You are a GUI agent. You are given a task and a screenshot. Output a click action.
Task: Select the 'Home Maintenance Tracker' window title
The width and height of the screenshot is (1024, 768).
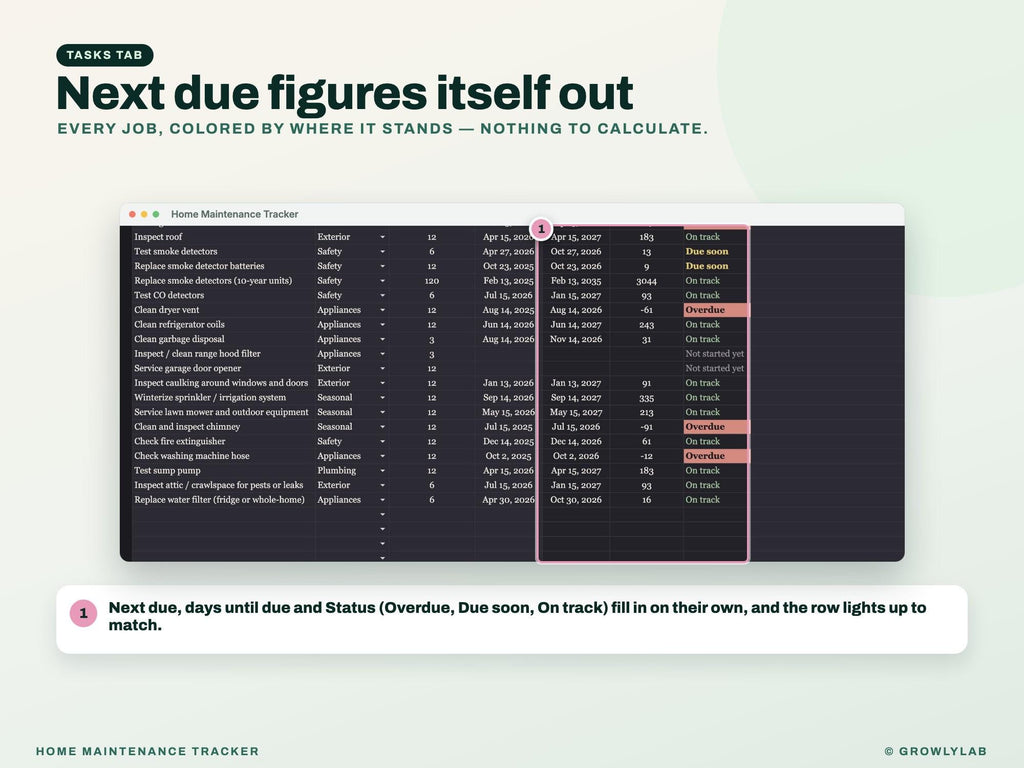(234, 214)
